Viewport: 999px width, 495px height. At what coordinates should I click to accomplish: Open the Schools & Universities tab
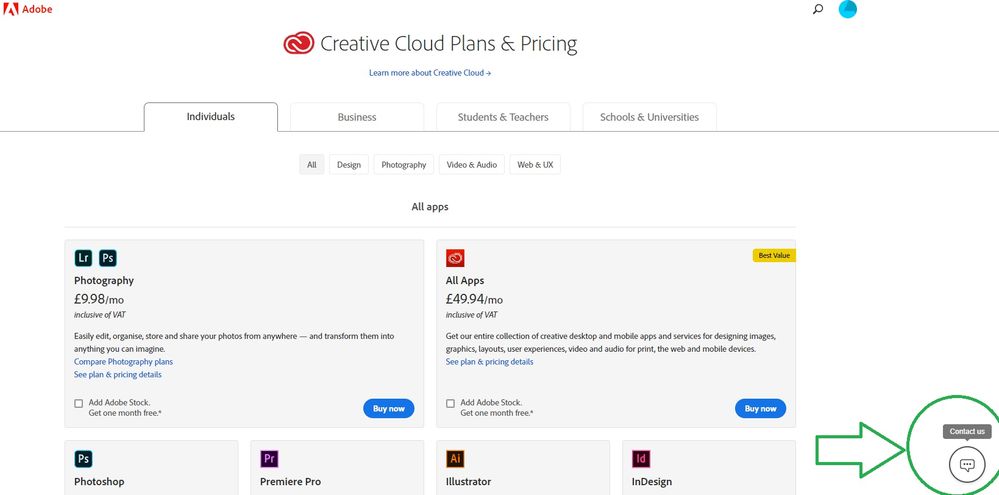(x=649, y=117)
